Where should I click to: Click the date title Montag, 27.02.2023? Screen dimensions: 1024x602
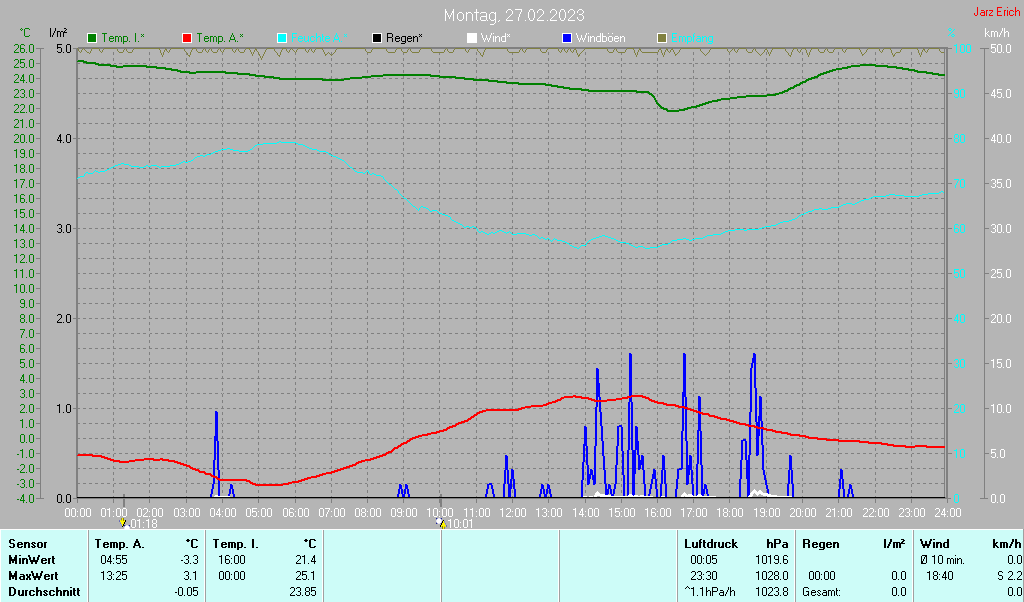pyautogui.click(x=514, y=15)
